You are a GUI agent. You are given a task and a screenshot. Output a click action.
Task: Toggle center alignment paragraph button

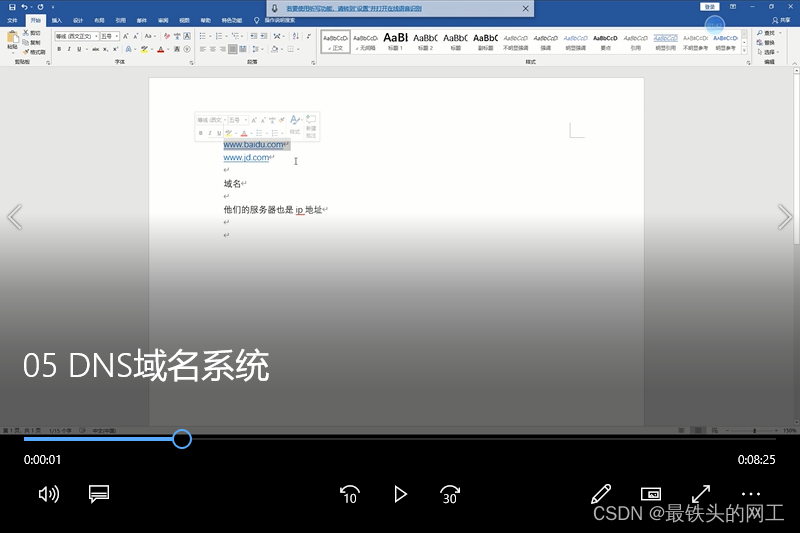point(213,49)
